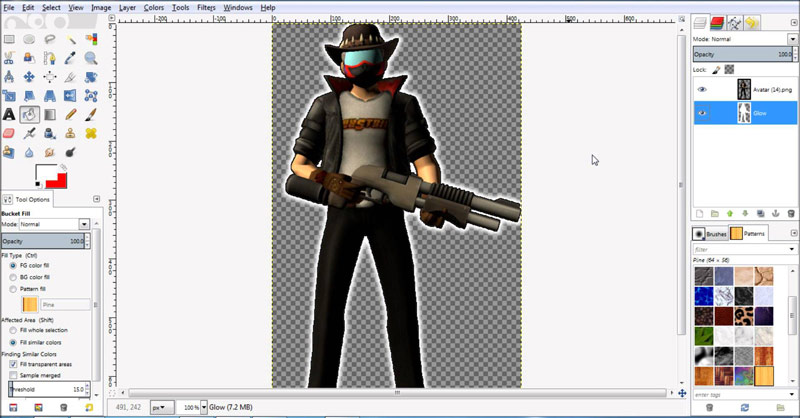This screenshot has height=418, width=800.
Task: Select the Move tool
Action: pos(29,77)
